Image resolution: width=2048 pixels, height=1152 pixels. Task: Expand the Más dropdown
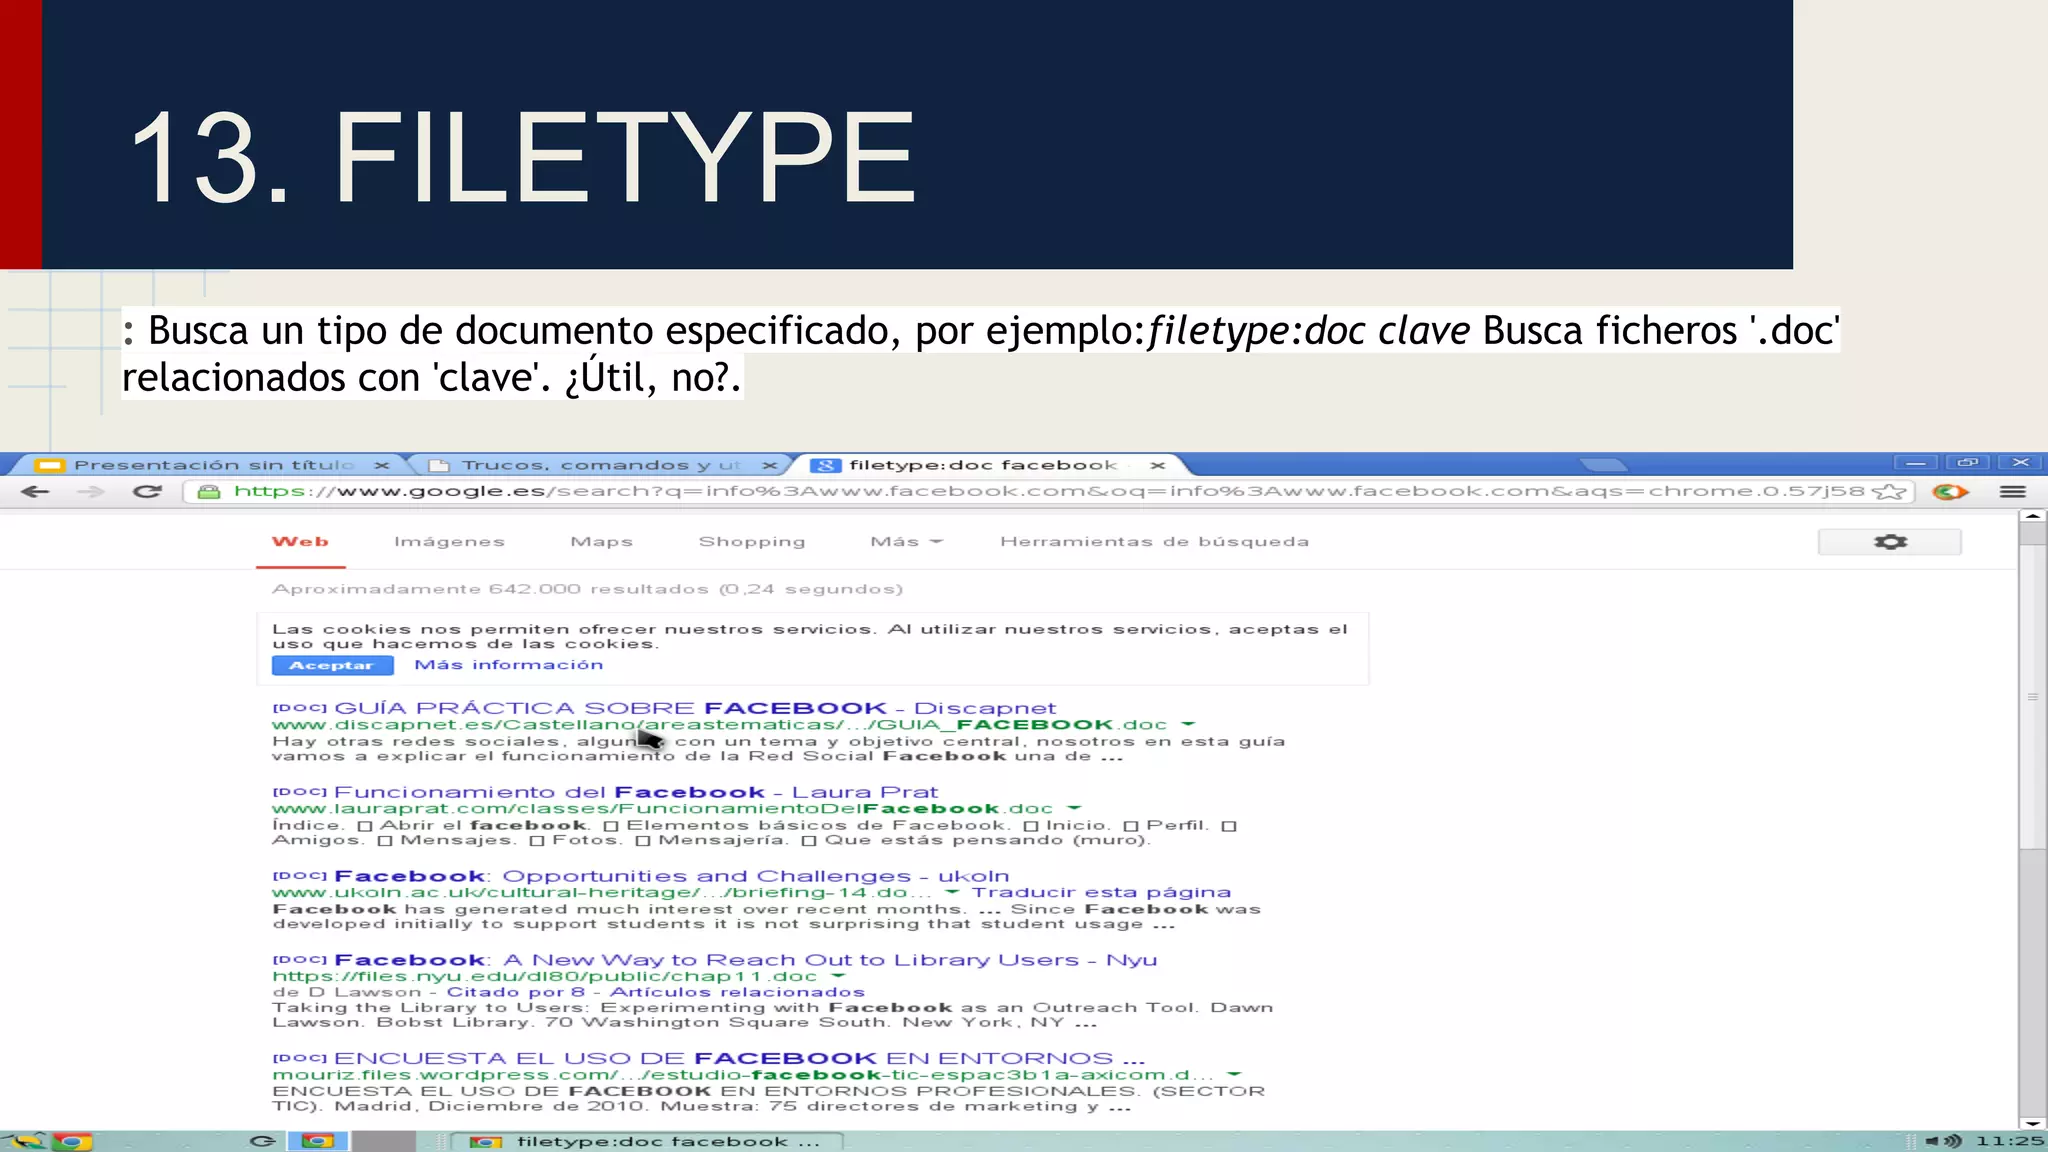[906, 541]
